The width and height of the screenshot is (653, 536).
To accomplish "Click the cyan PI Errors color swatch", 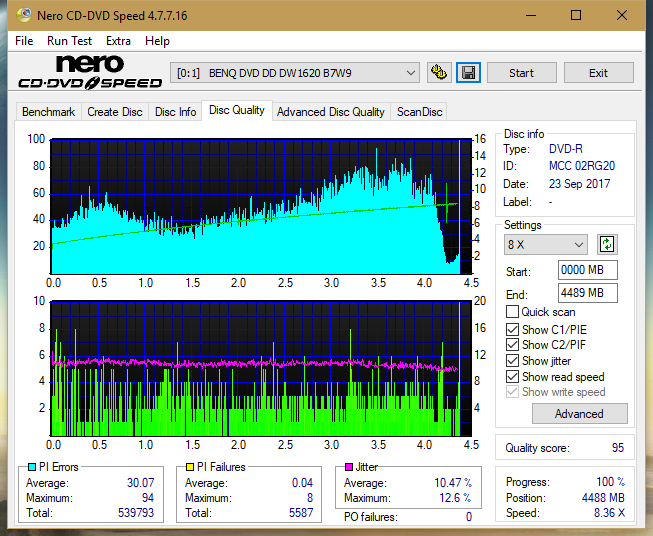I will tap(32, 467).
